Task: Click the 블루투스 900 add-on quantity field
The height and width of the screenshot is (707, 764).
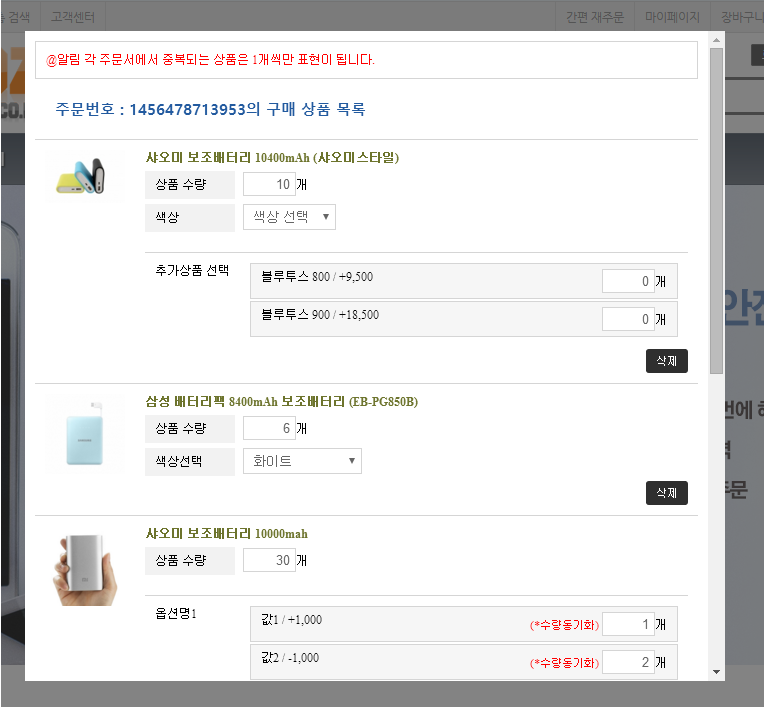Action: click(627, 319)
